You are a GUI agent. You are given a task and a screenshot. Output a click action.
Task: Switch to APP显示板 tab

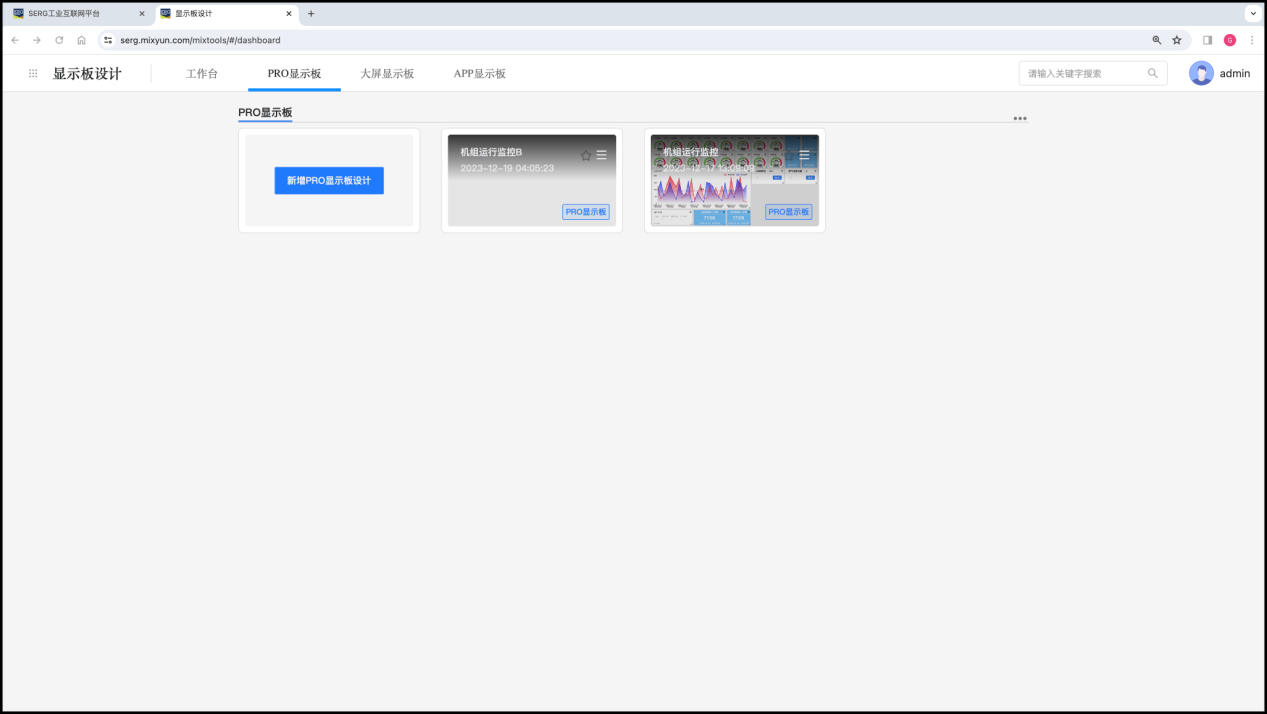coord(479,74)
